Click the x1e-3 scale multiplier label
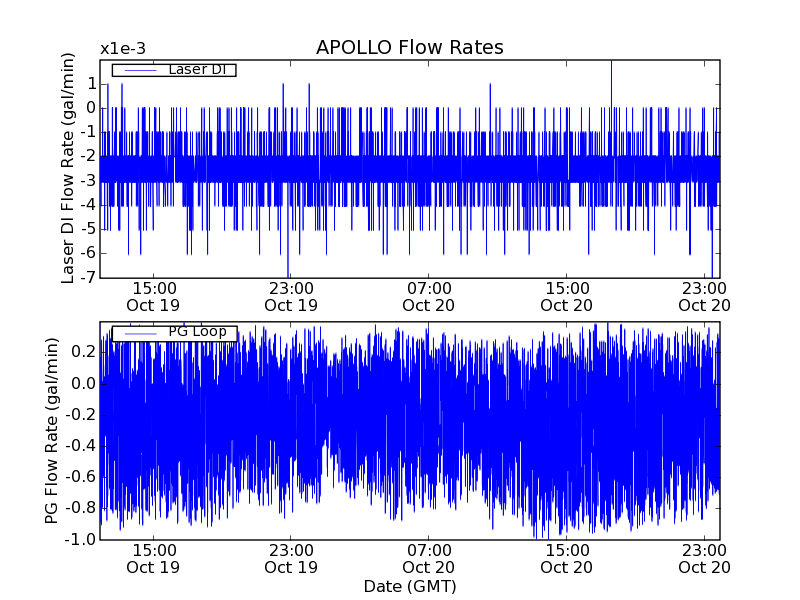 [123, 49]
